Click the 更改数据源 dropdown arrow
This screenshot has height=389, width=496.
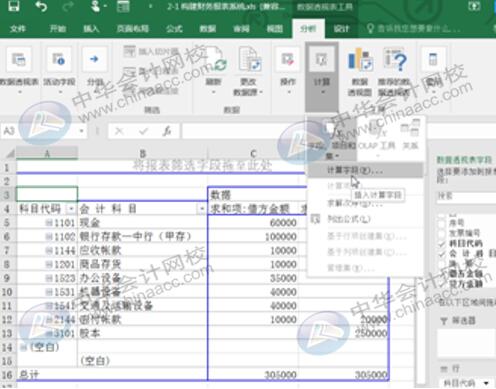coord(261,92)
